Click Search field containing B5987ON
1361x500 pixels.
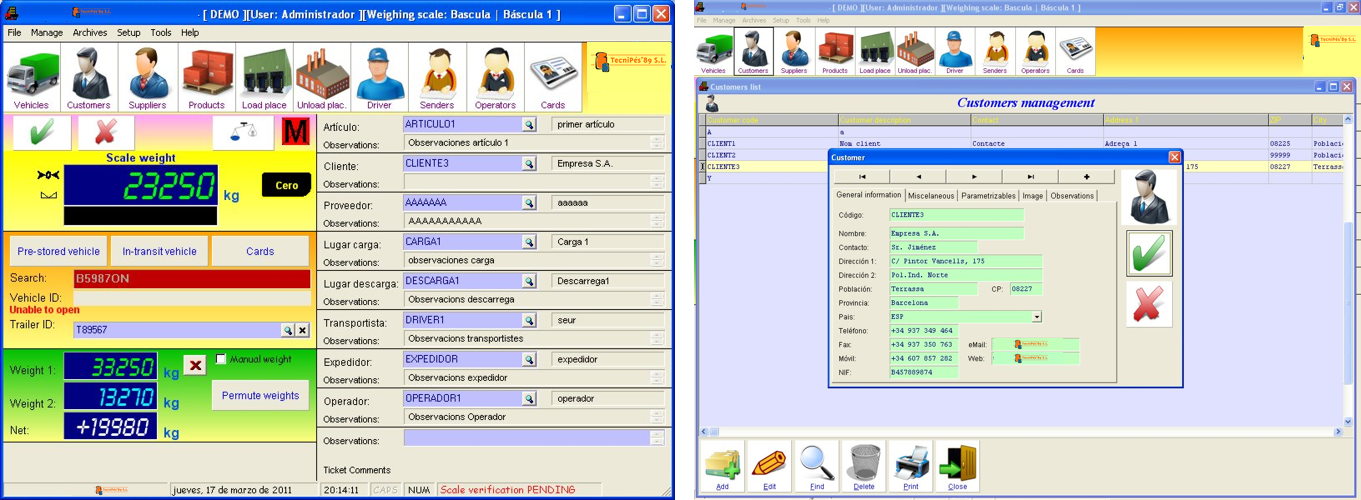(x=191, y=279)
